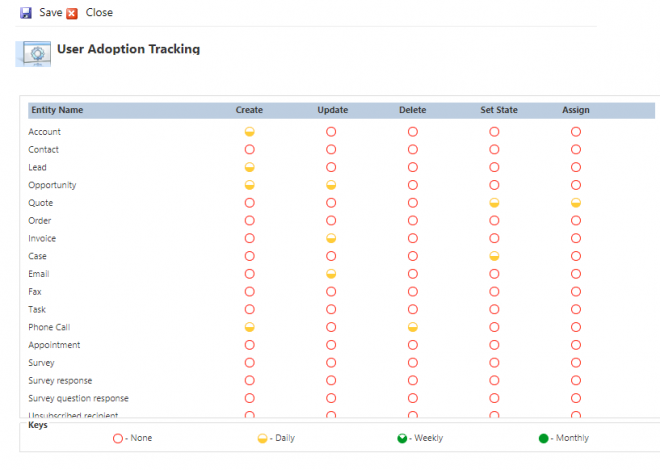The image size is (660, 470).
Task: Set Order Delete tracking circle
Action: pyautogui.click(x=412, y=221)
